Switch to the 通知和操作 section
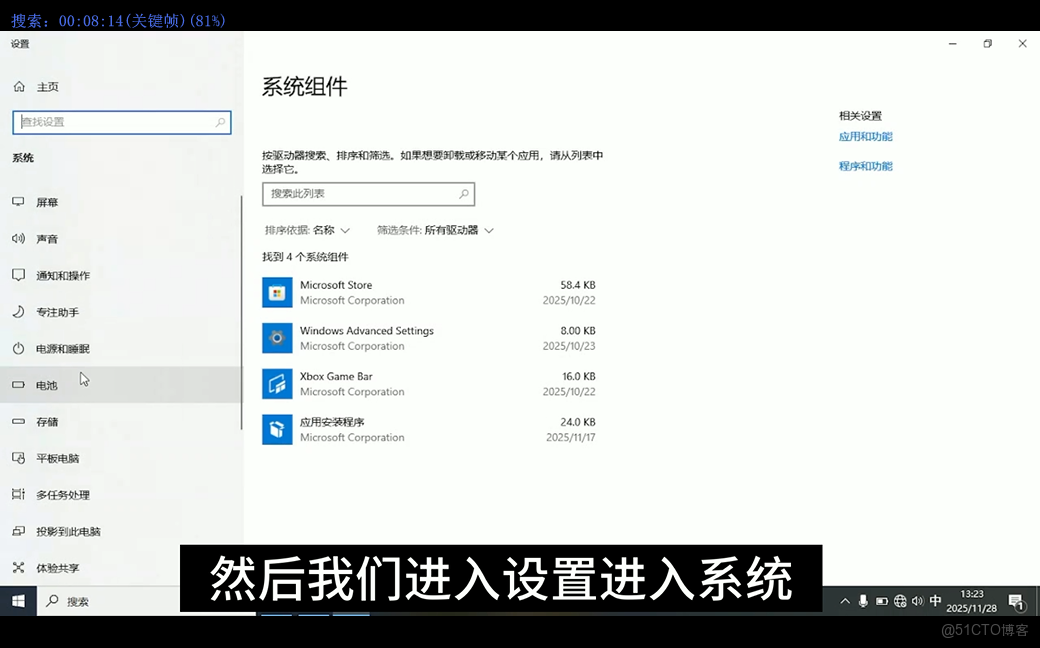1040x648 pixels. point(22,275)
